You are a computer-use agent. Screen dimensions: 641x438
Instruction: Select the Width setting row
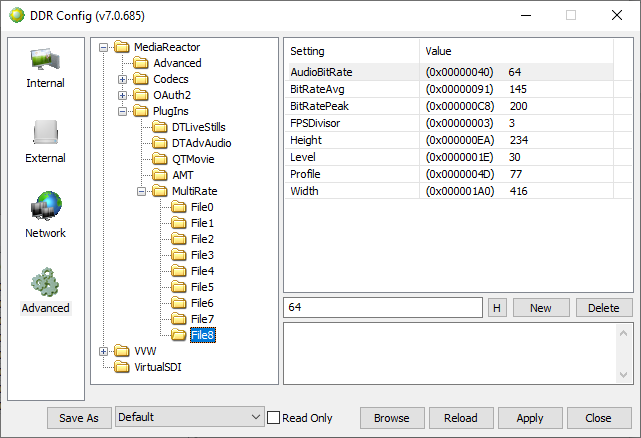tap(451, 191)
